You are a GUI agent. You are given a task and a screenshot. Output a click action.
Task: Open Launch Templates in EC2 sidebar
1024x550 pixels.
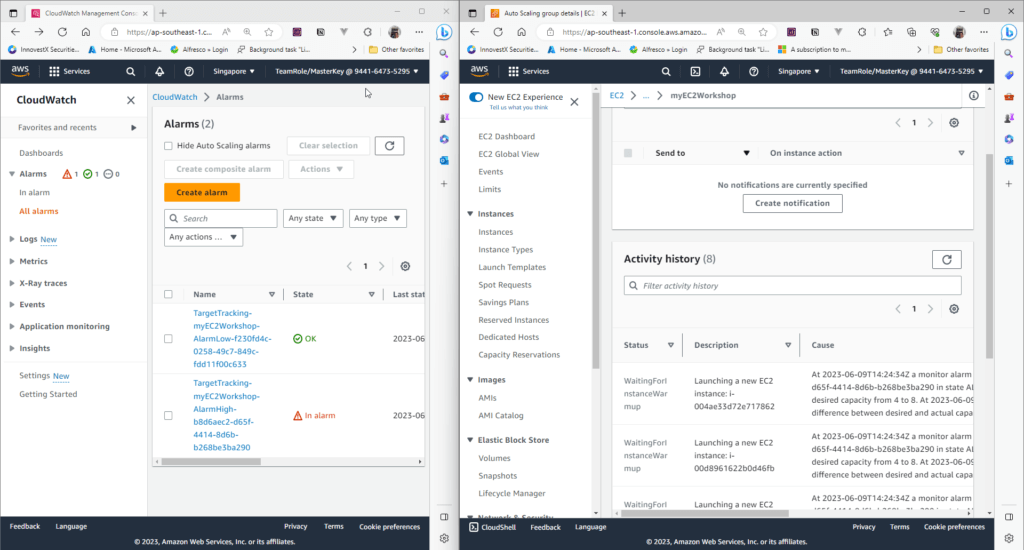(512, 267)
